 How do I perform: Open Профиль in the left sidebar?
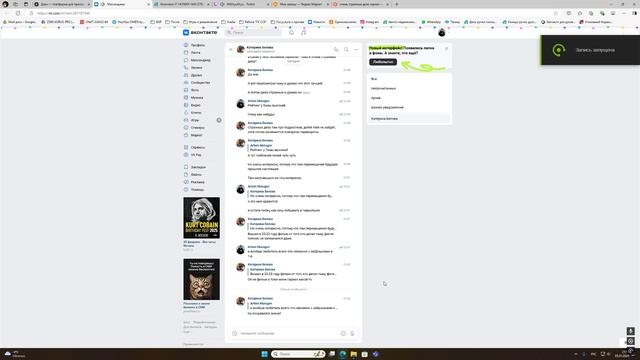pyautogui.click(x=198, y=45)
